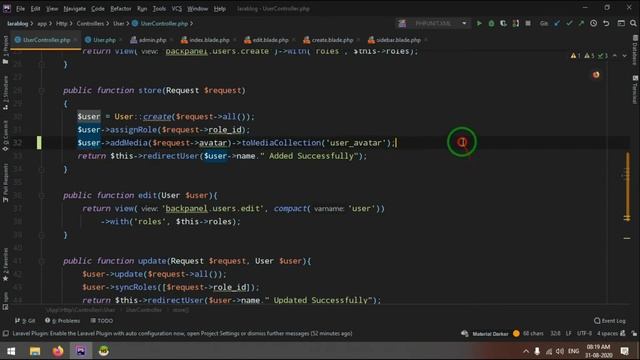Switch to the sidebar.blade.php tab

pyautogui.click(x=398, y=40)
